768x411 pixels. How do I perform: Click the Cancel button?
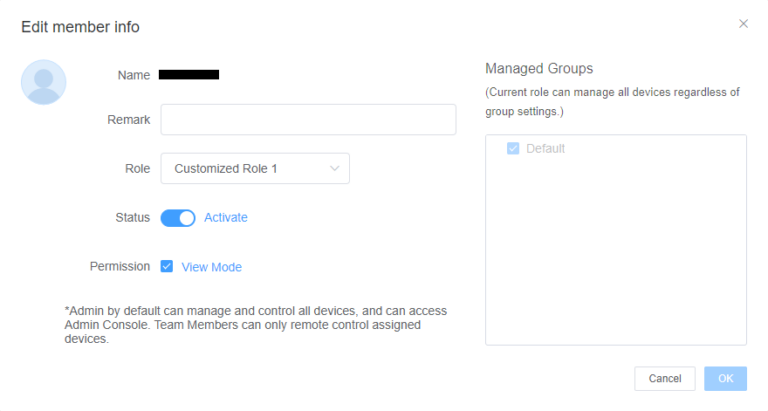click(665, 379)
